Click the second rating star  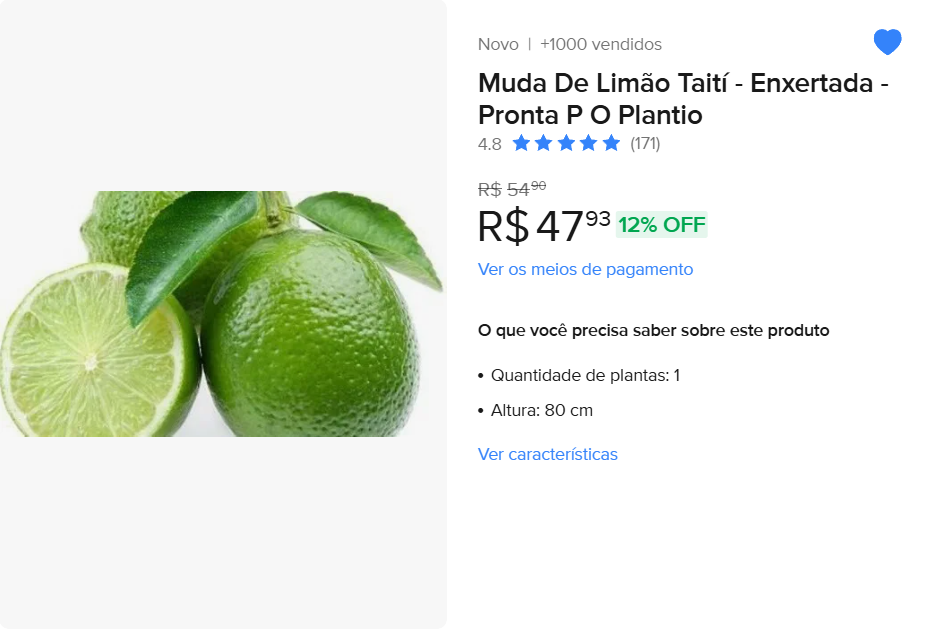(x=544, y=143)
